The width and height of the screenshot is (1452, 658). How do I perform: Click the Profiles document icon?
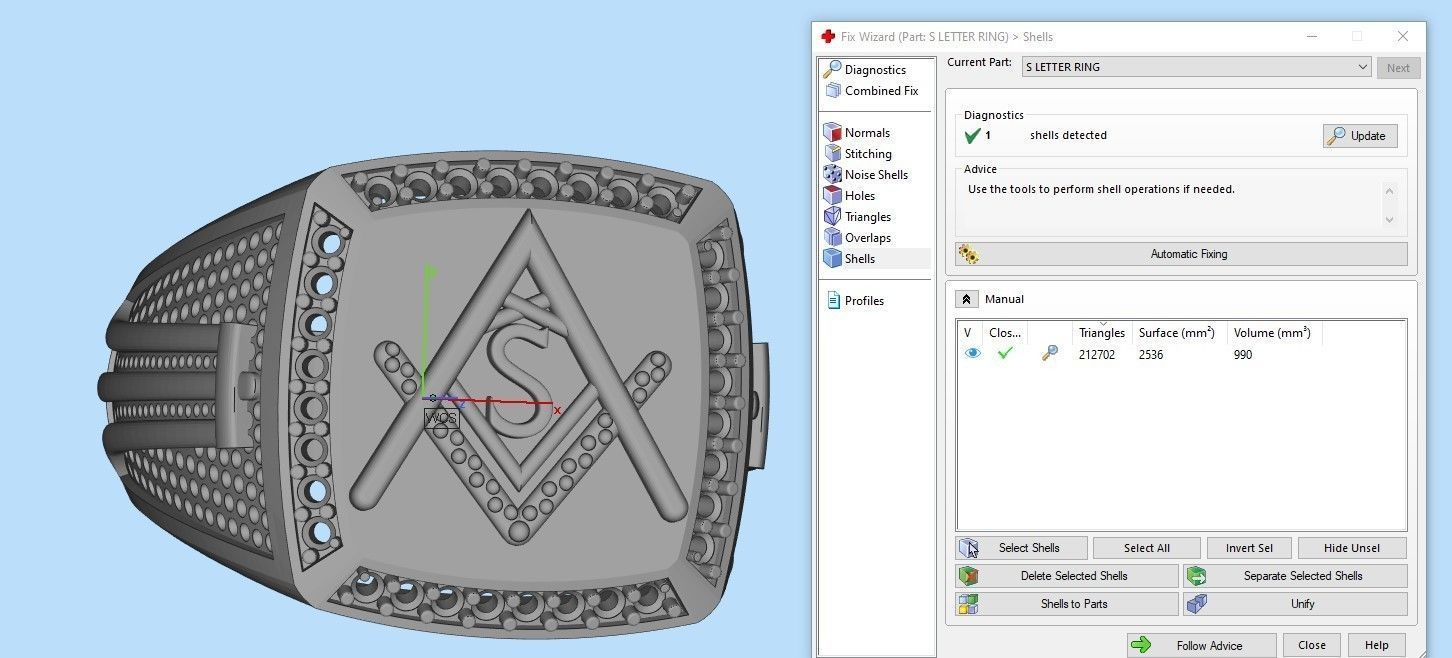point(833,300)
